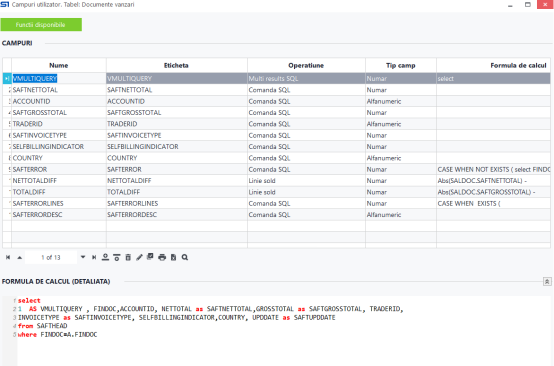The image size is (554, 366).
Task: Click the Functii disponibile button
Action: click(x=41, y=25)
